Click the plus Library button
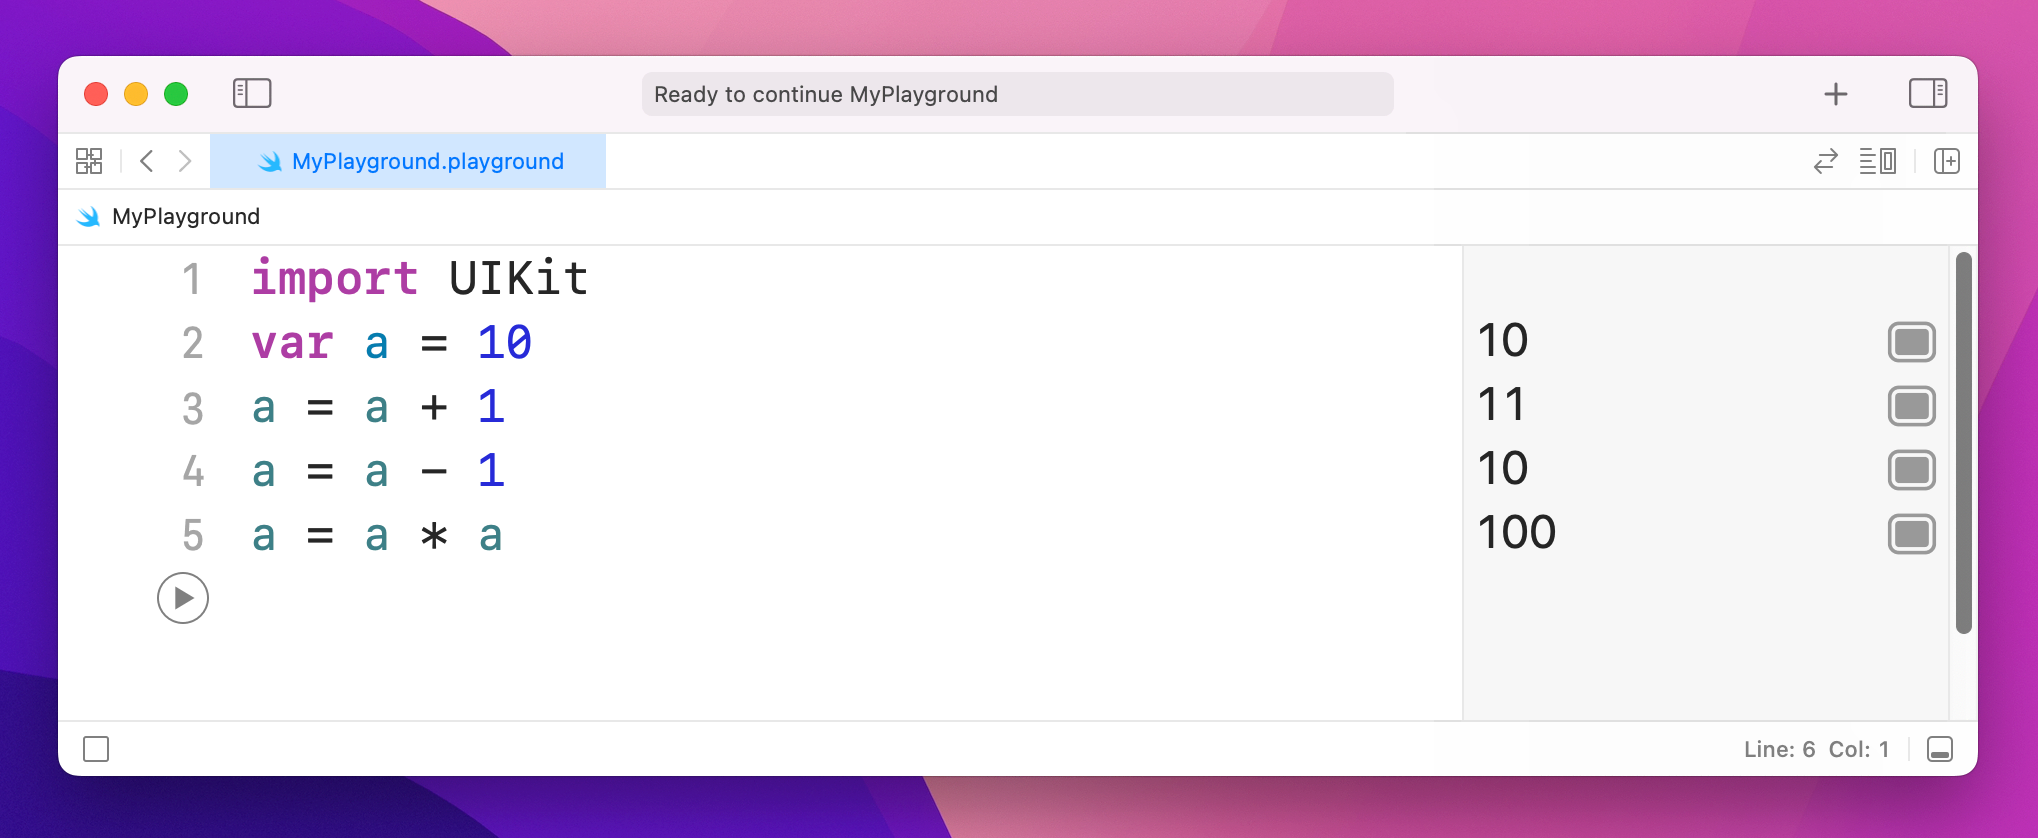This screenshot has height=838, width=2038. click(x=1835, y=94)
